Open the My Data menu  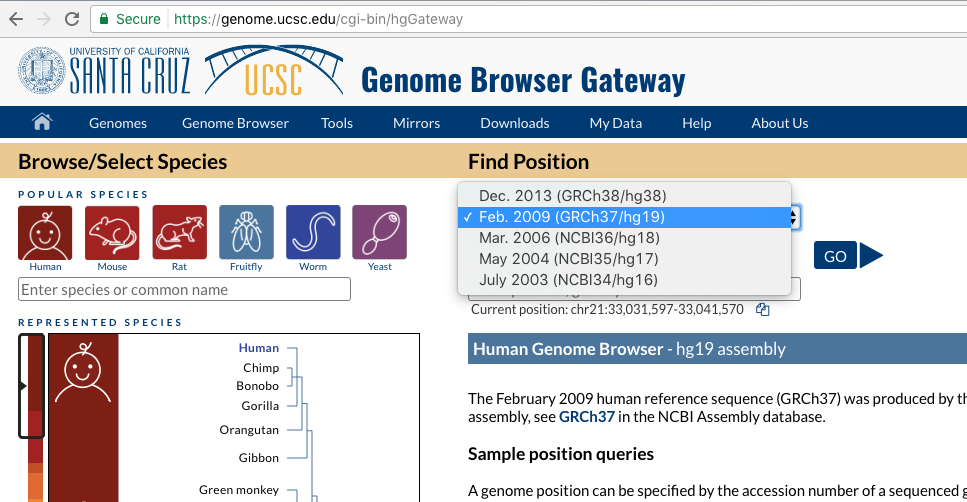point(615,123)
